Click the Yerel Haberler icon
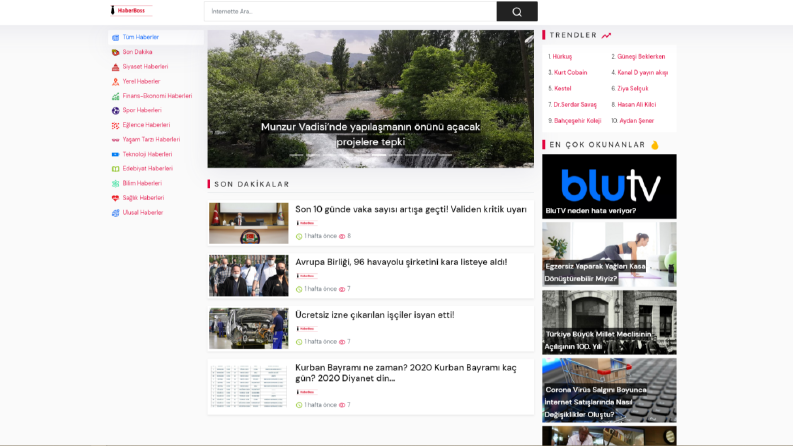Image resolution: width=793 pixels, height=446 pixels. 115,81
